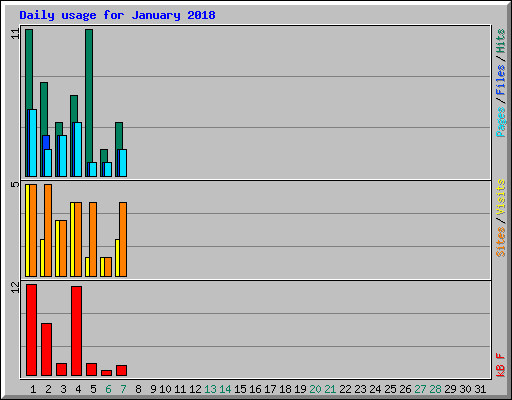Select day 2 yellow visits bar
Viewport: 512px width, 400px height.
tap(42, 258)
